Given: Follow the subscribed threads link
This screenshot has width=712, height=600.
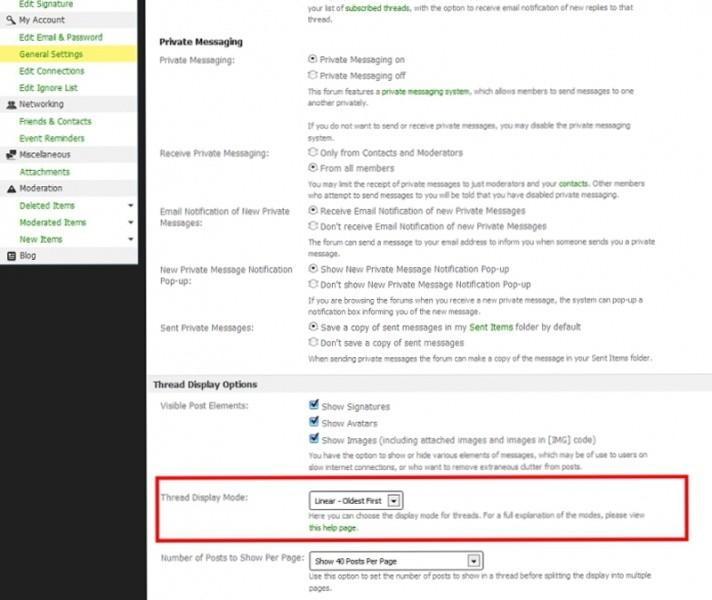Looking at the screenshot, I should (x=377, y=8).
